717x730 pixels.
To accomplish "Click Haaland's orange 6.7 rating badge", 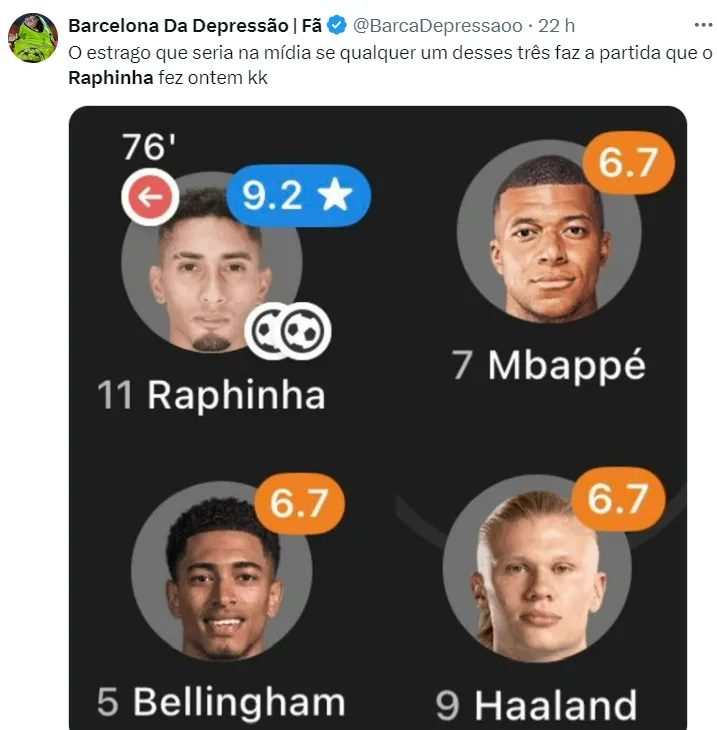I will 619,497.
